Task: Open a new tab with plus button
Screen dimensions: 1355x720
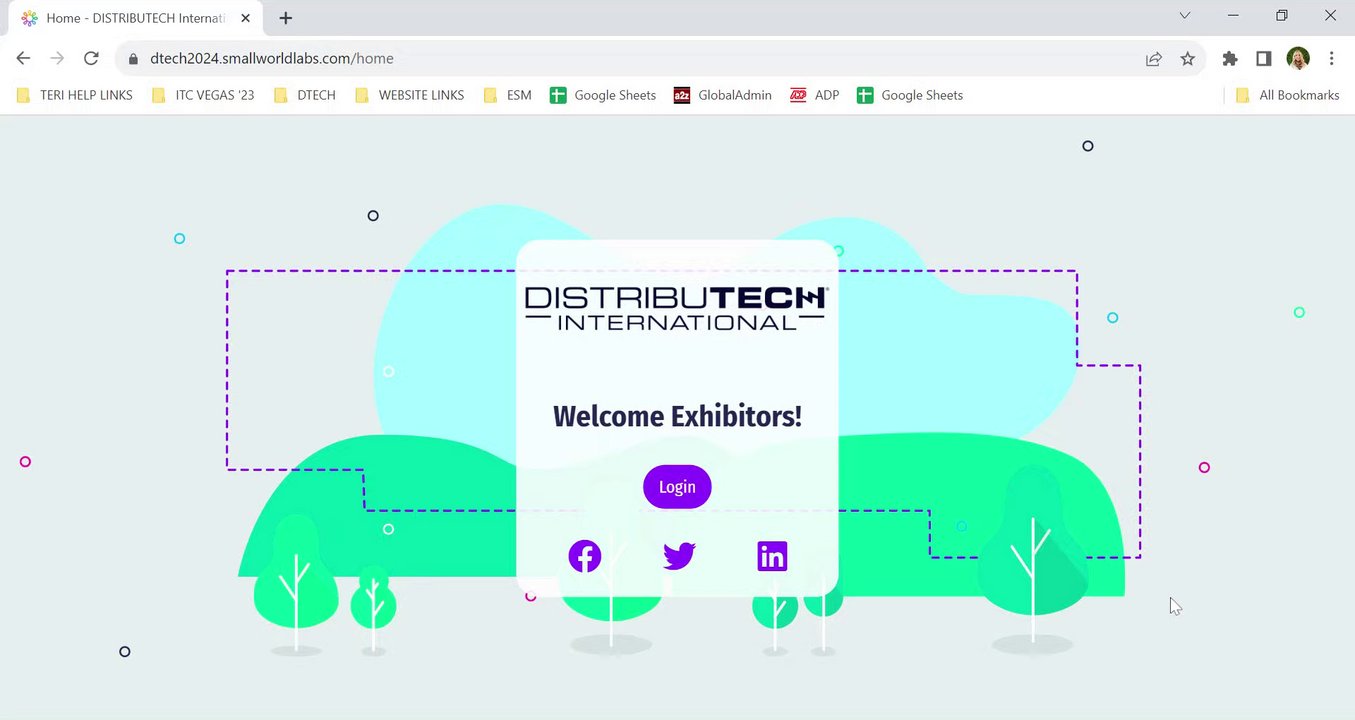Action: (x=286, y=18)
